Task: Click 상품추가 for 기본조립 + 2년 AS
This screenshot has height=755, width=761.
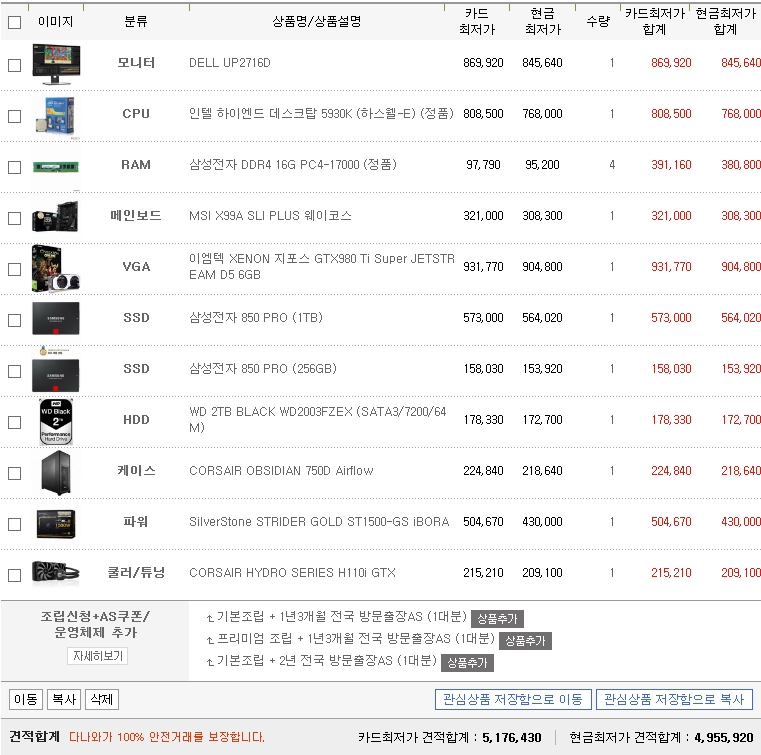Action: coord(467,663)
